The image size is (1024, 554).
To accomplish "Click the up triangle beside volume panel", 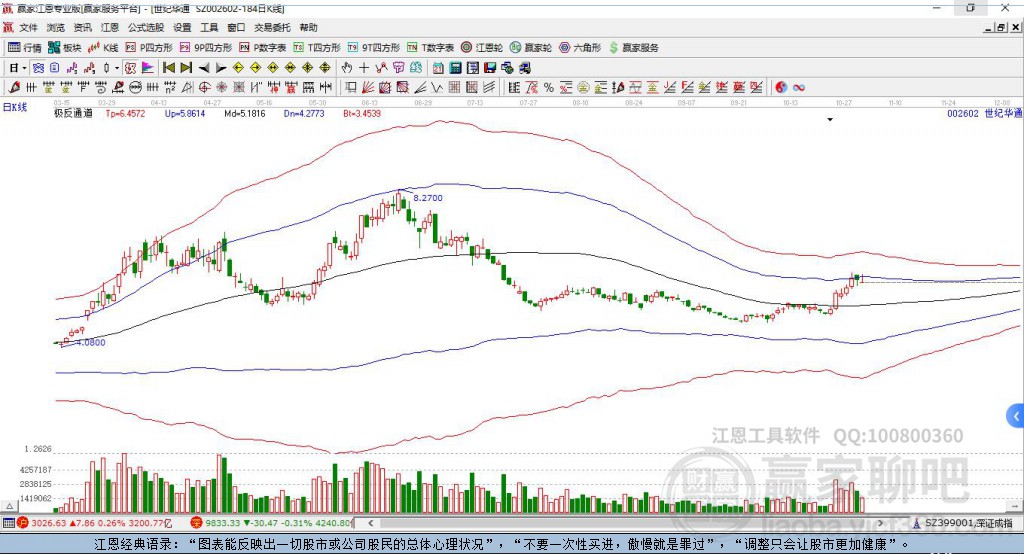I will pos(9,506).
